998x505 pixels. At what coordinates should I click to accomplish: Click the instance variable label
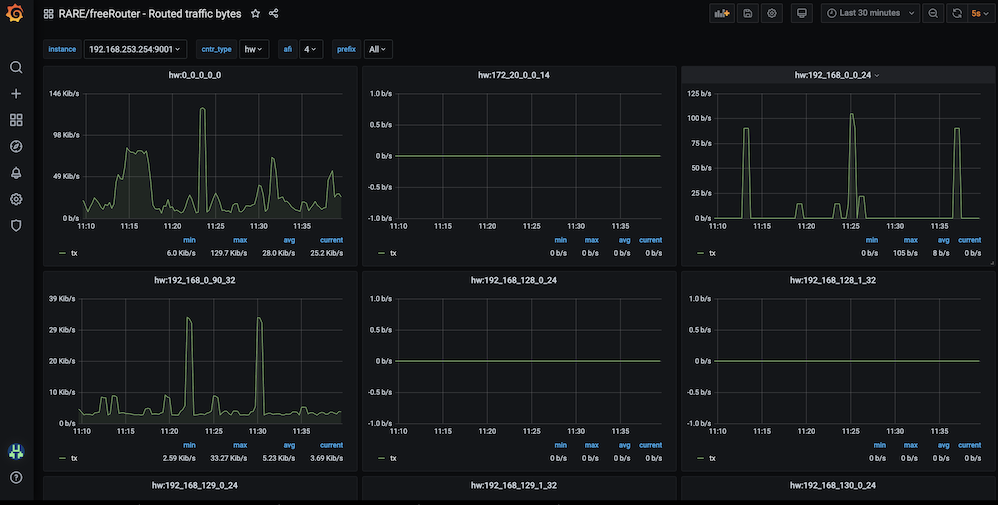[x=62, y=49]
